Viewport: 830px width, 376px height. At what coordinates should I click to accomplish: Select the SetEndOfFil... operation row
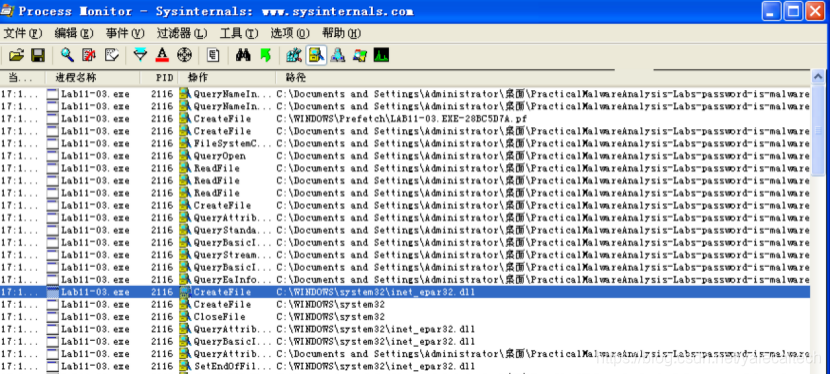(405, 366)
